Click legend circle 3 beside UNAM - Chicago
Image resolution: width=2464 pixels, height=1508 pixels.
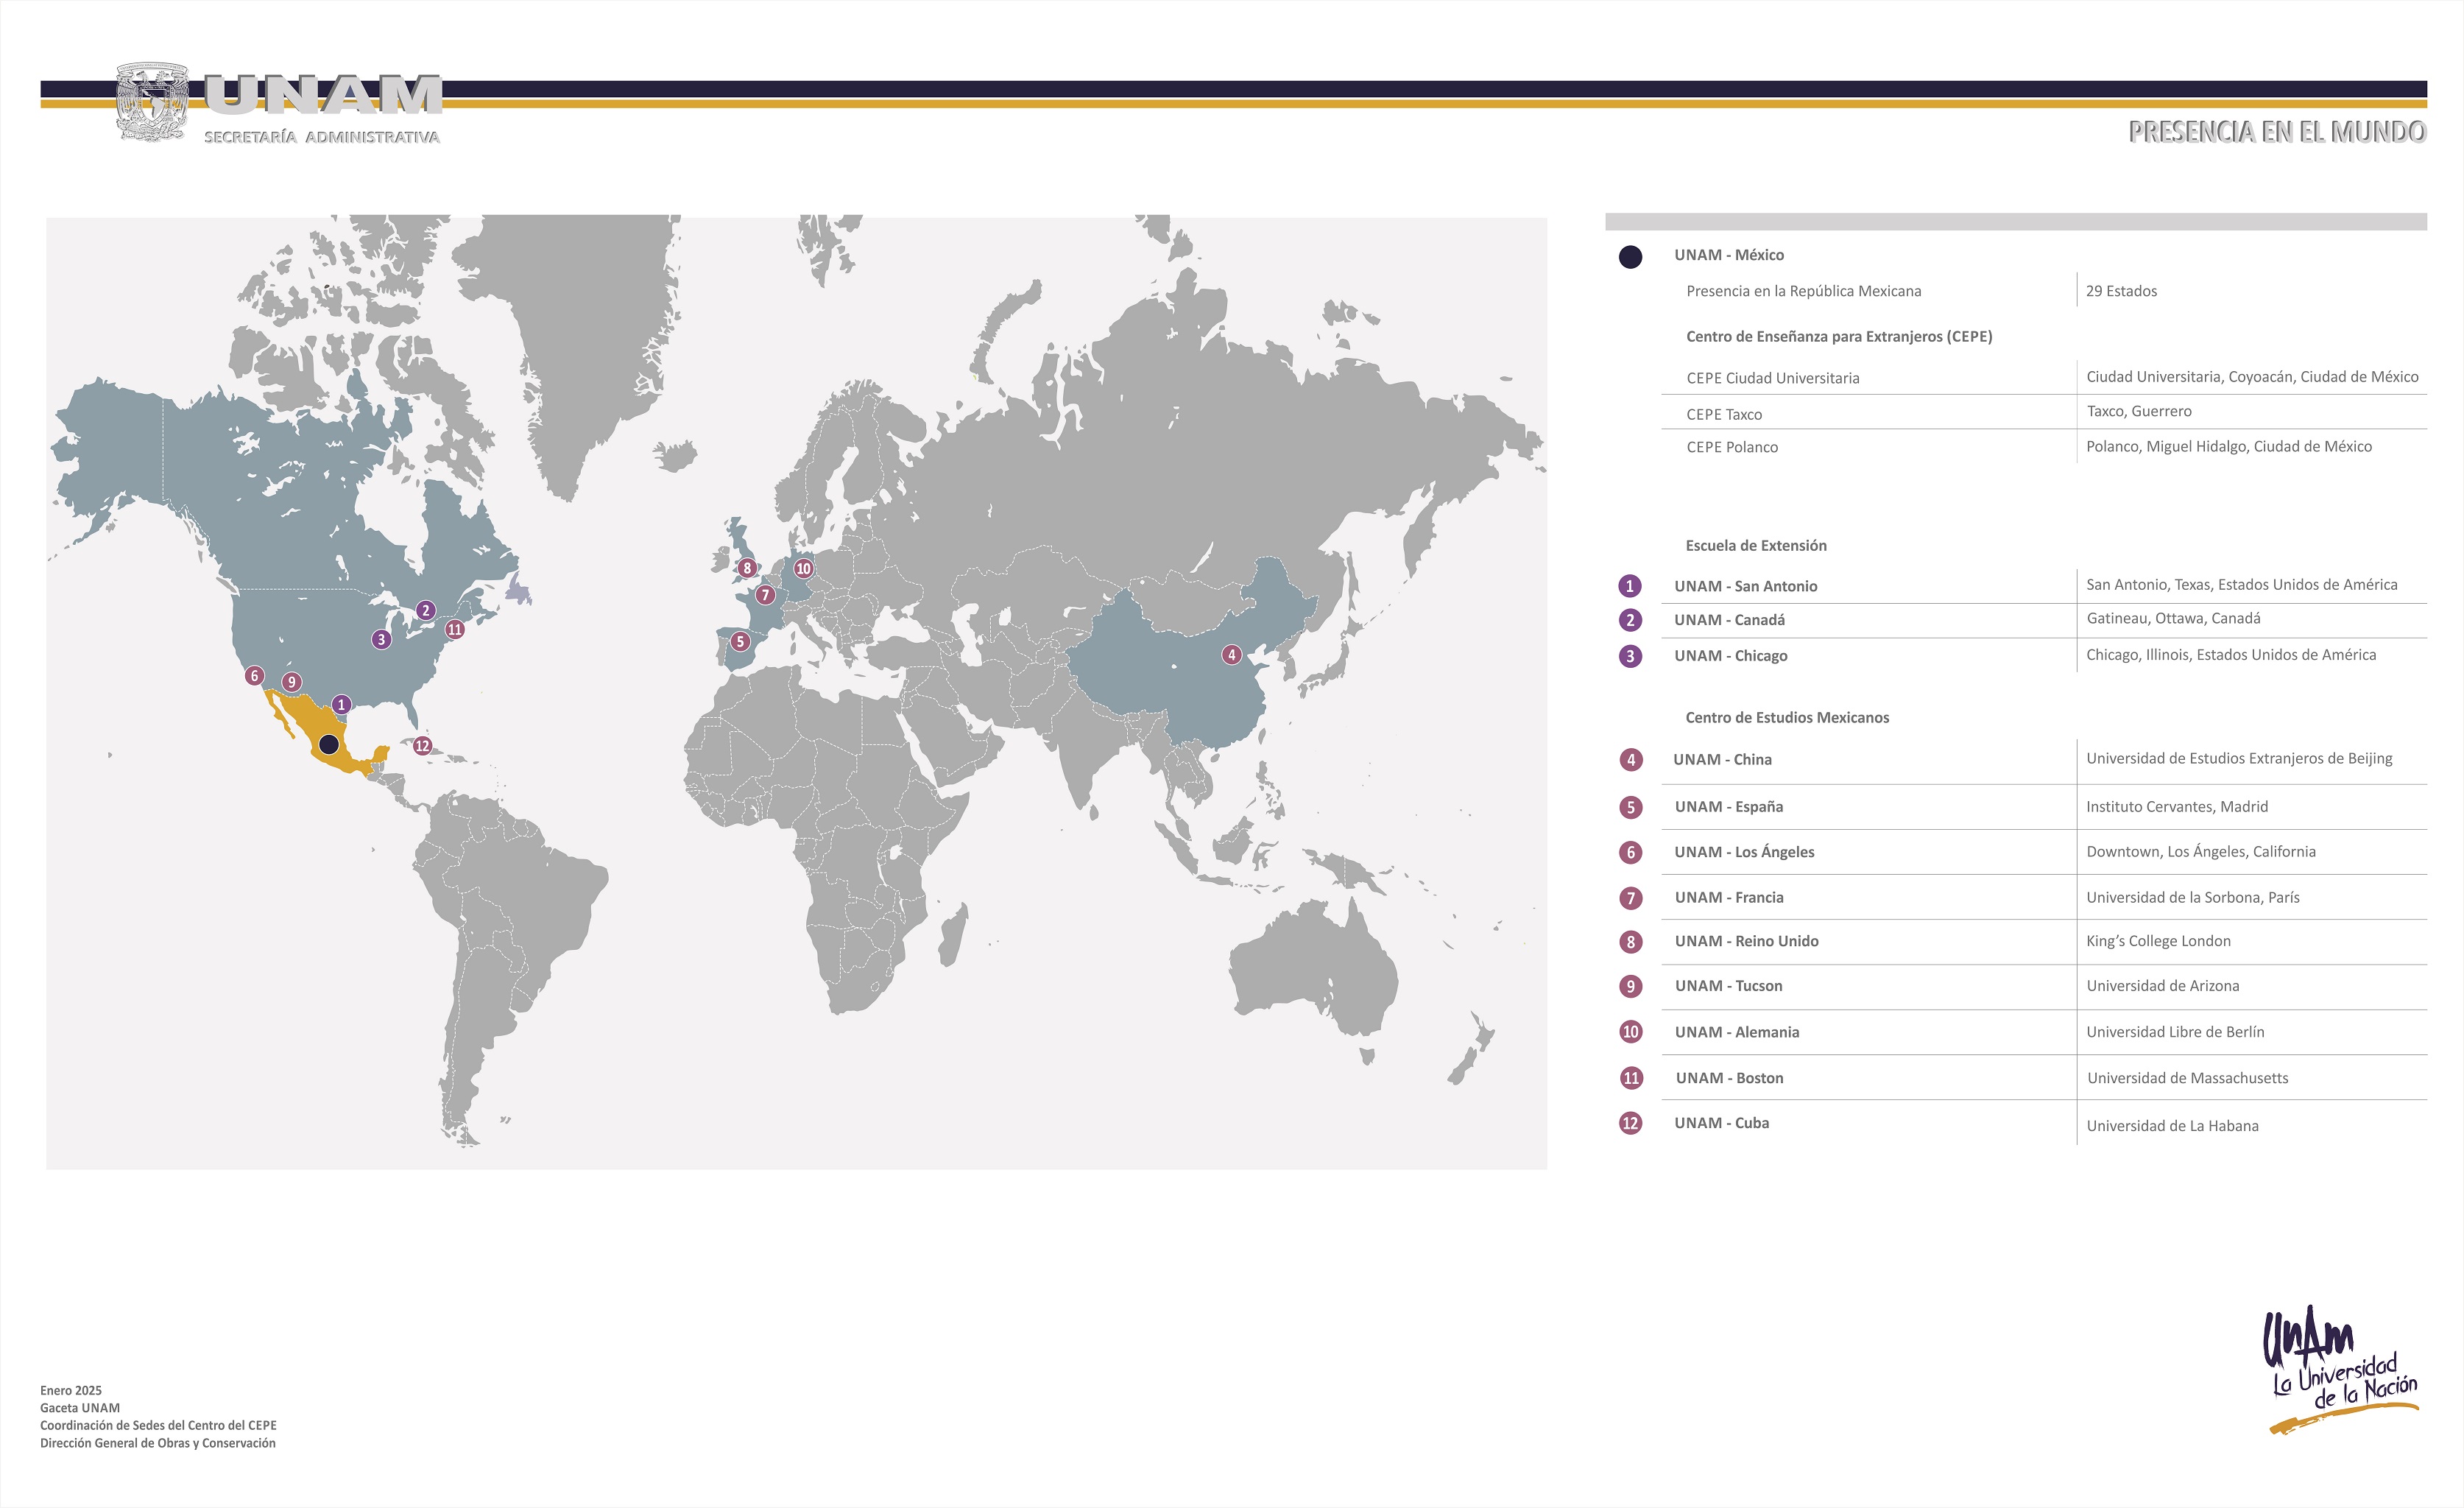(1630, 656)
